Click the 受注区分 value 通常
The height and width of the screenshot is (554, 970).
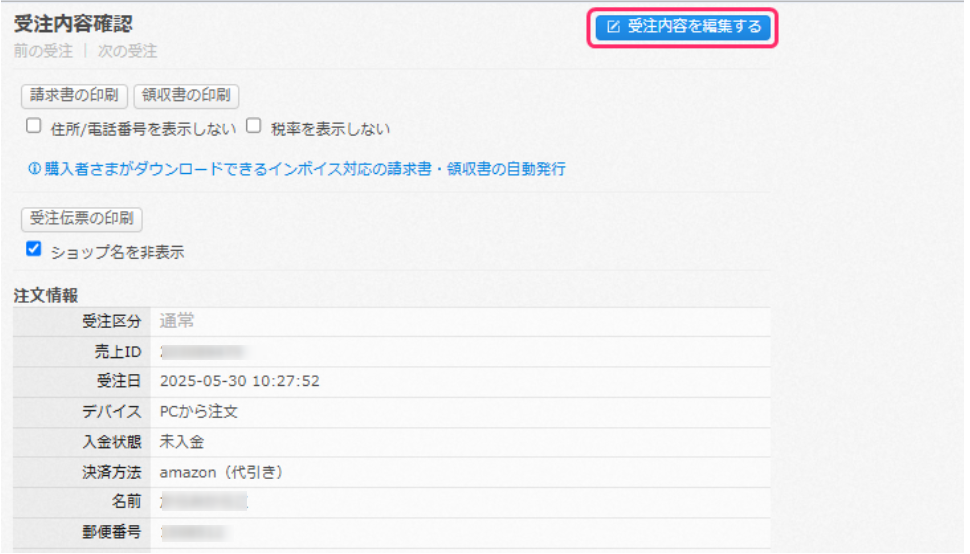pos(177,321)
